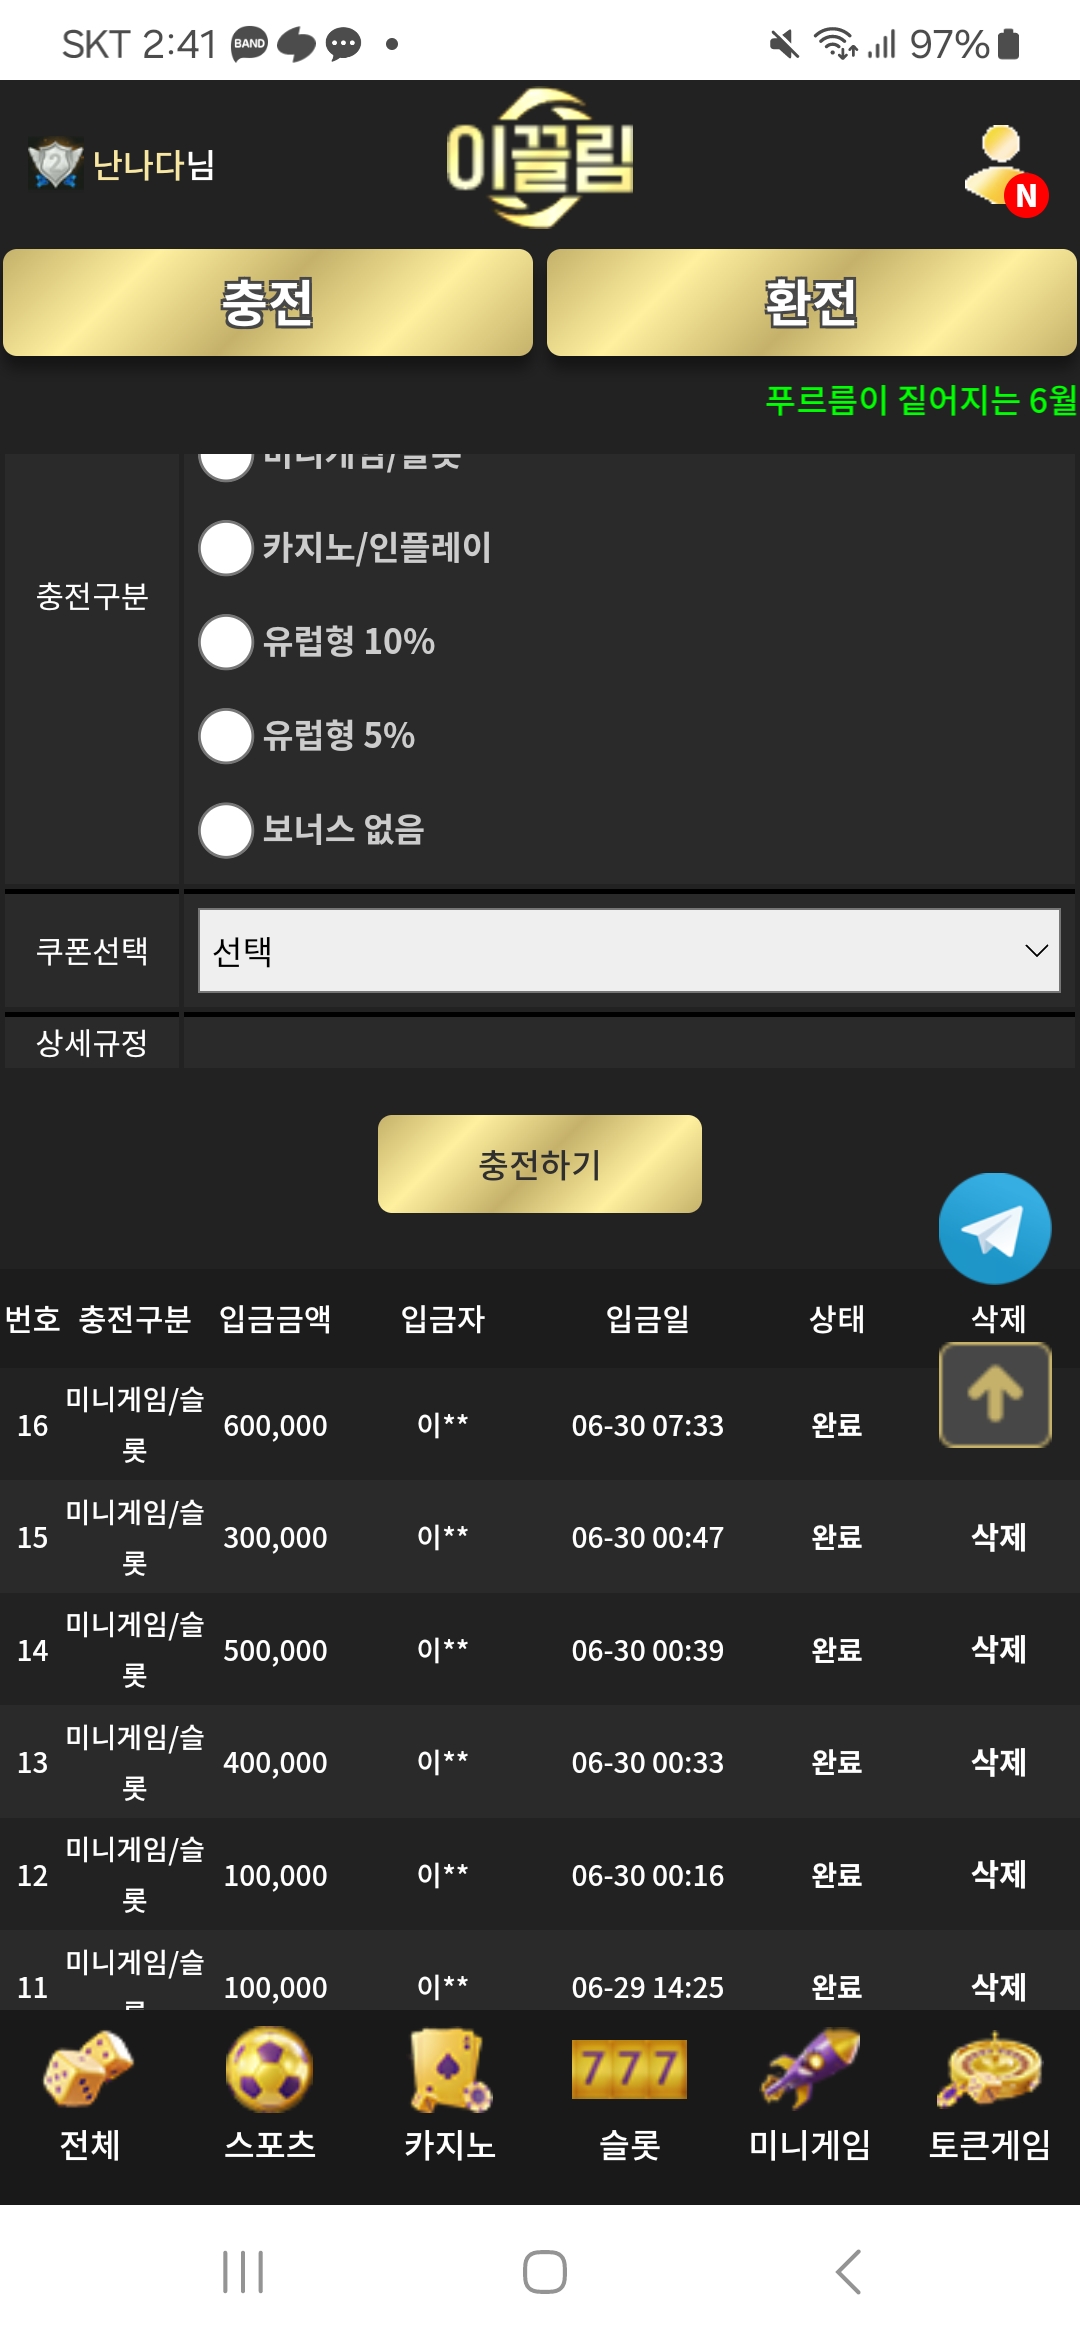Switch to the 충전 tab
Screen dimensions: 1080x2340
pyautogui.click(x=268, y=303)
